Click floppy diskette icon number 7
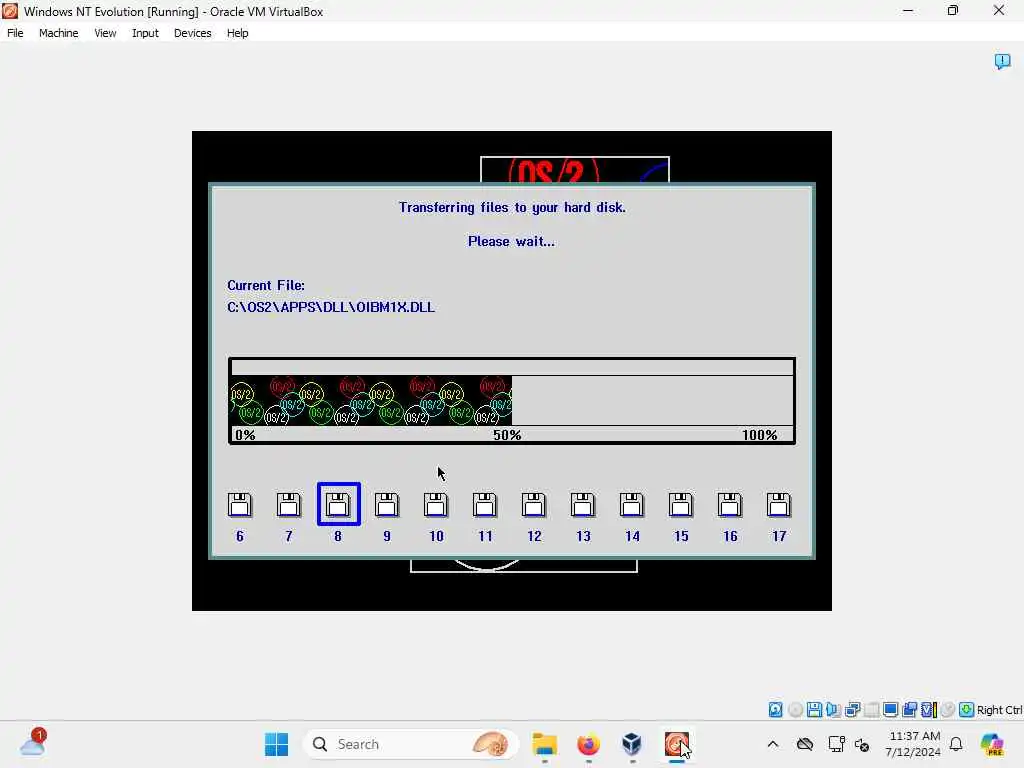Viewport: 1024px width, 768px height. (289, 505)
